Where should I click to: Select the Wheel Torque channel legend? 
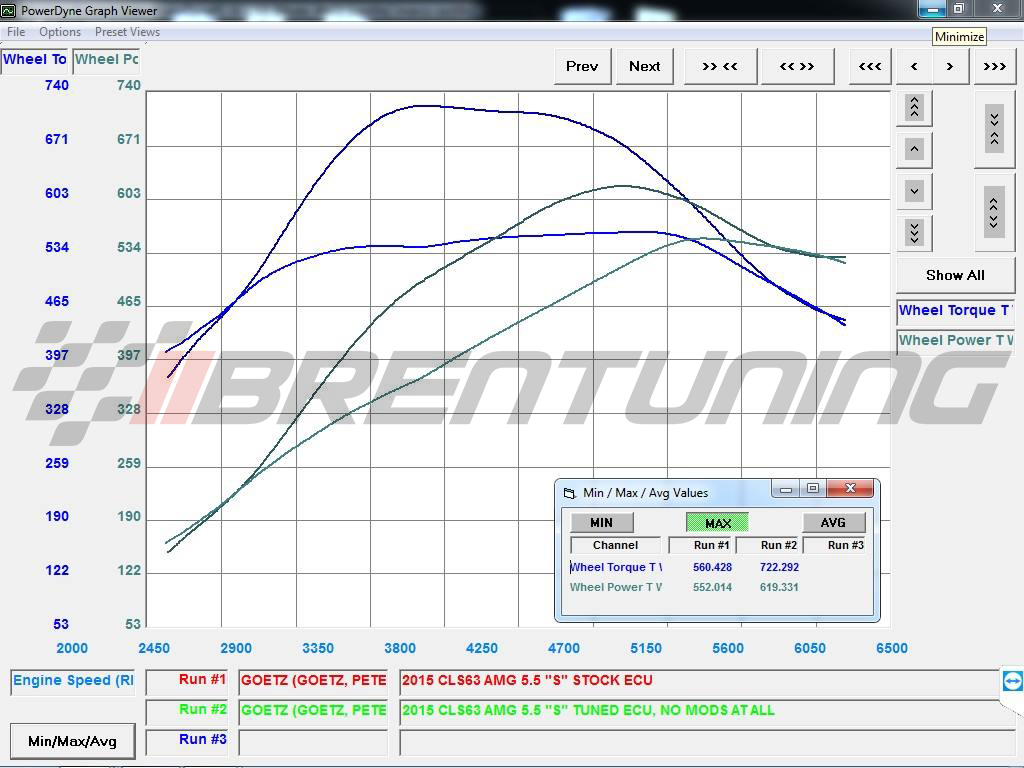click(x=955, y=311)
